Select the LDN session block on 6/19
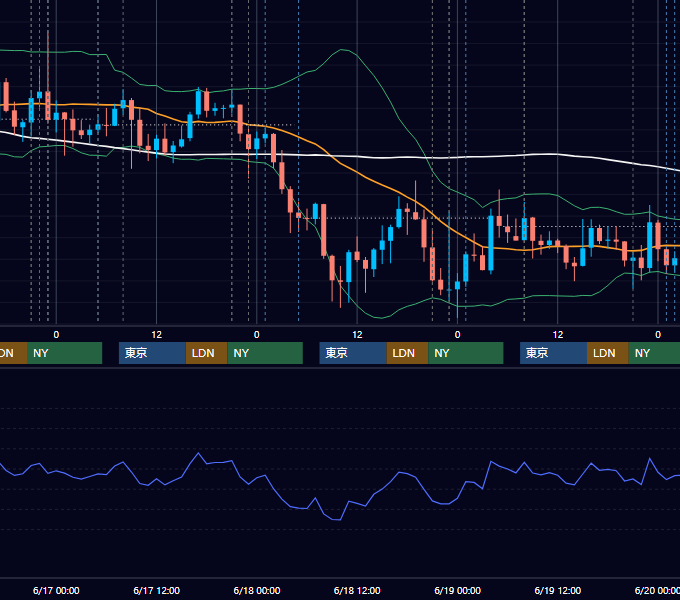The image size is (680, 600). pyautogui.click(x=608, y=353)
